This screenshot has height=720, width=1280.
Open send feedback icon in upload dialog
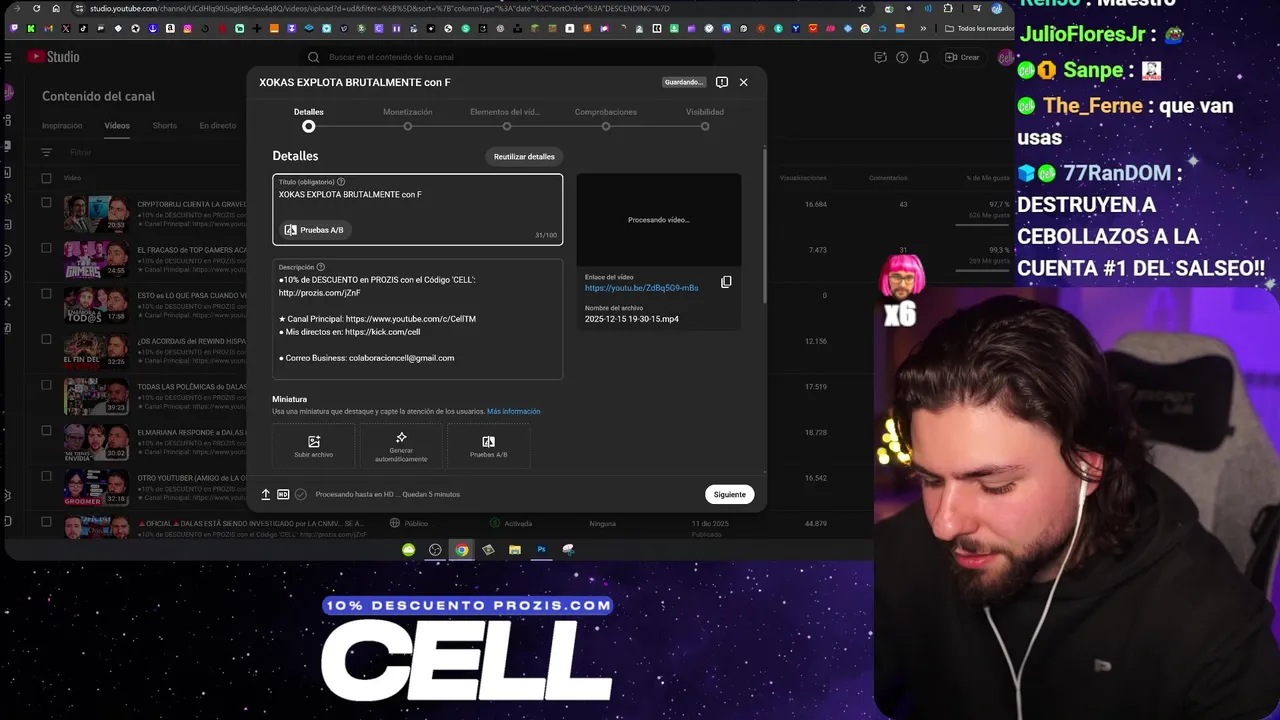(721, 82)
